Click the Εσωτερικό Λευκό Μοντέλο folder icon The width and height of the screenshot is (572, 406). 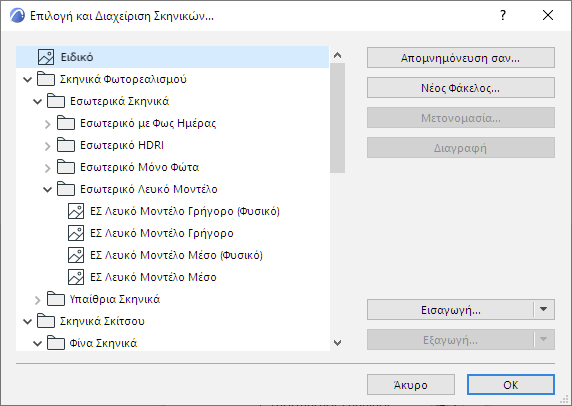pyautogui.click(x=66, y=189)
